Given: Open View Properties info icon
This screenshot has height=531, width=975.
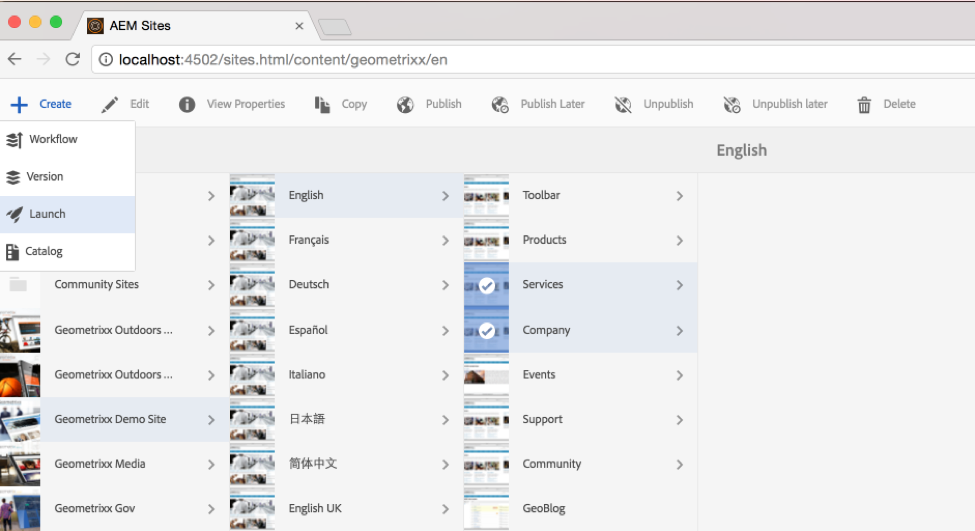Looking at the screenshot, I should pos(187,104).
